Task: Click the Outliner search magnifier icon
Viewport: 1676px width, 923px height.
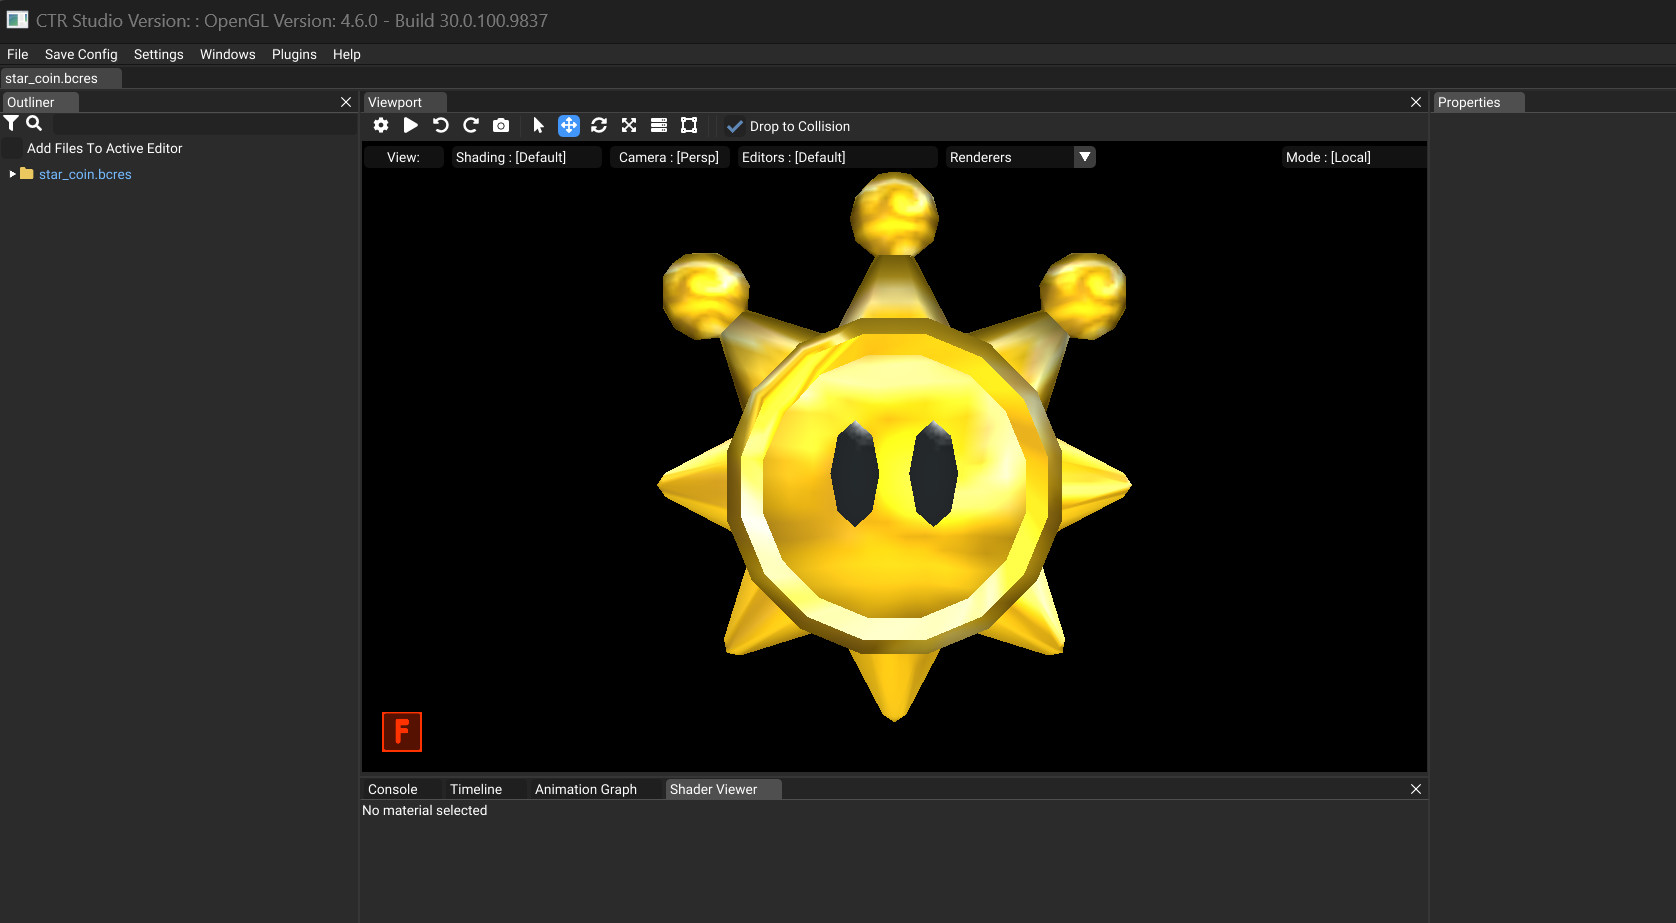Action: (34, 123)
